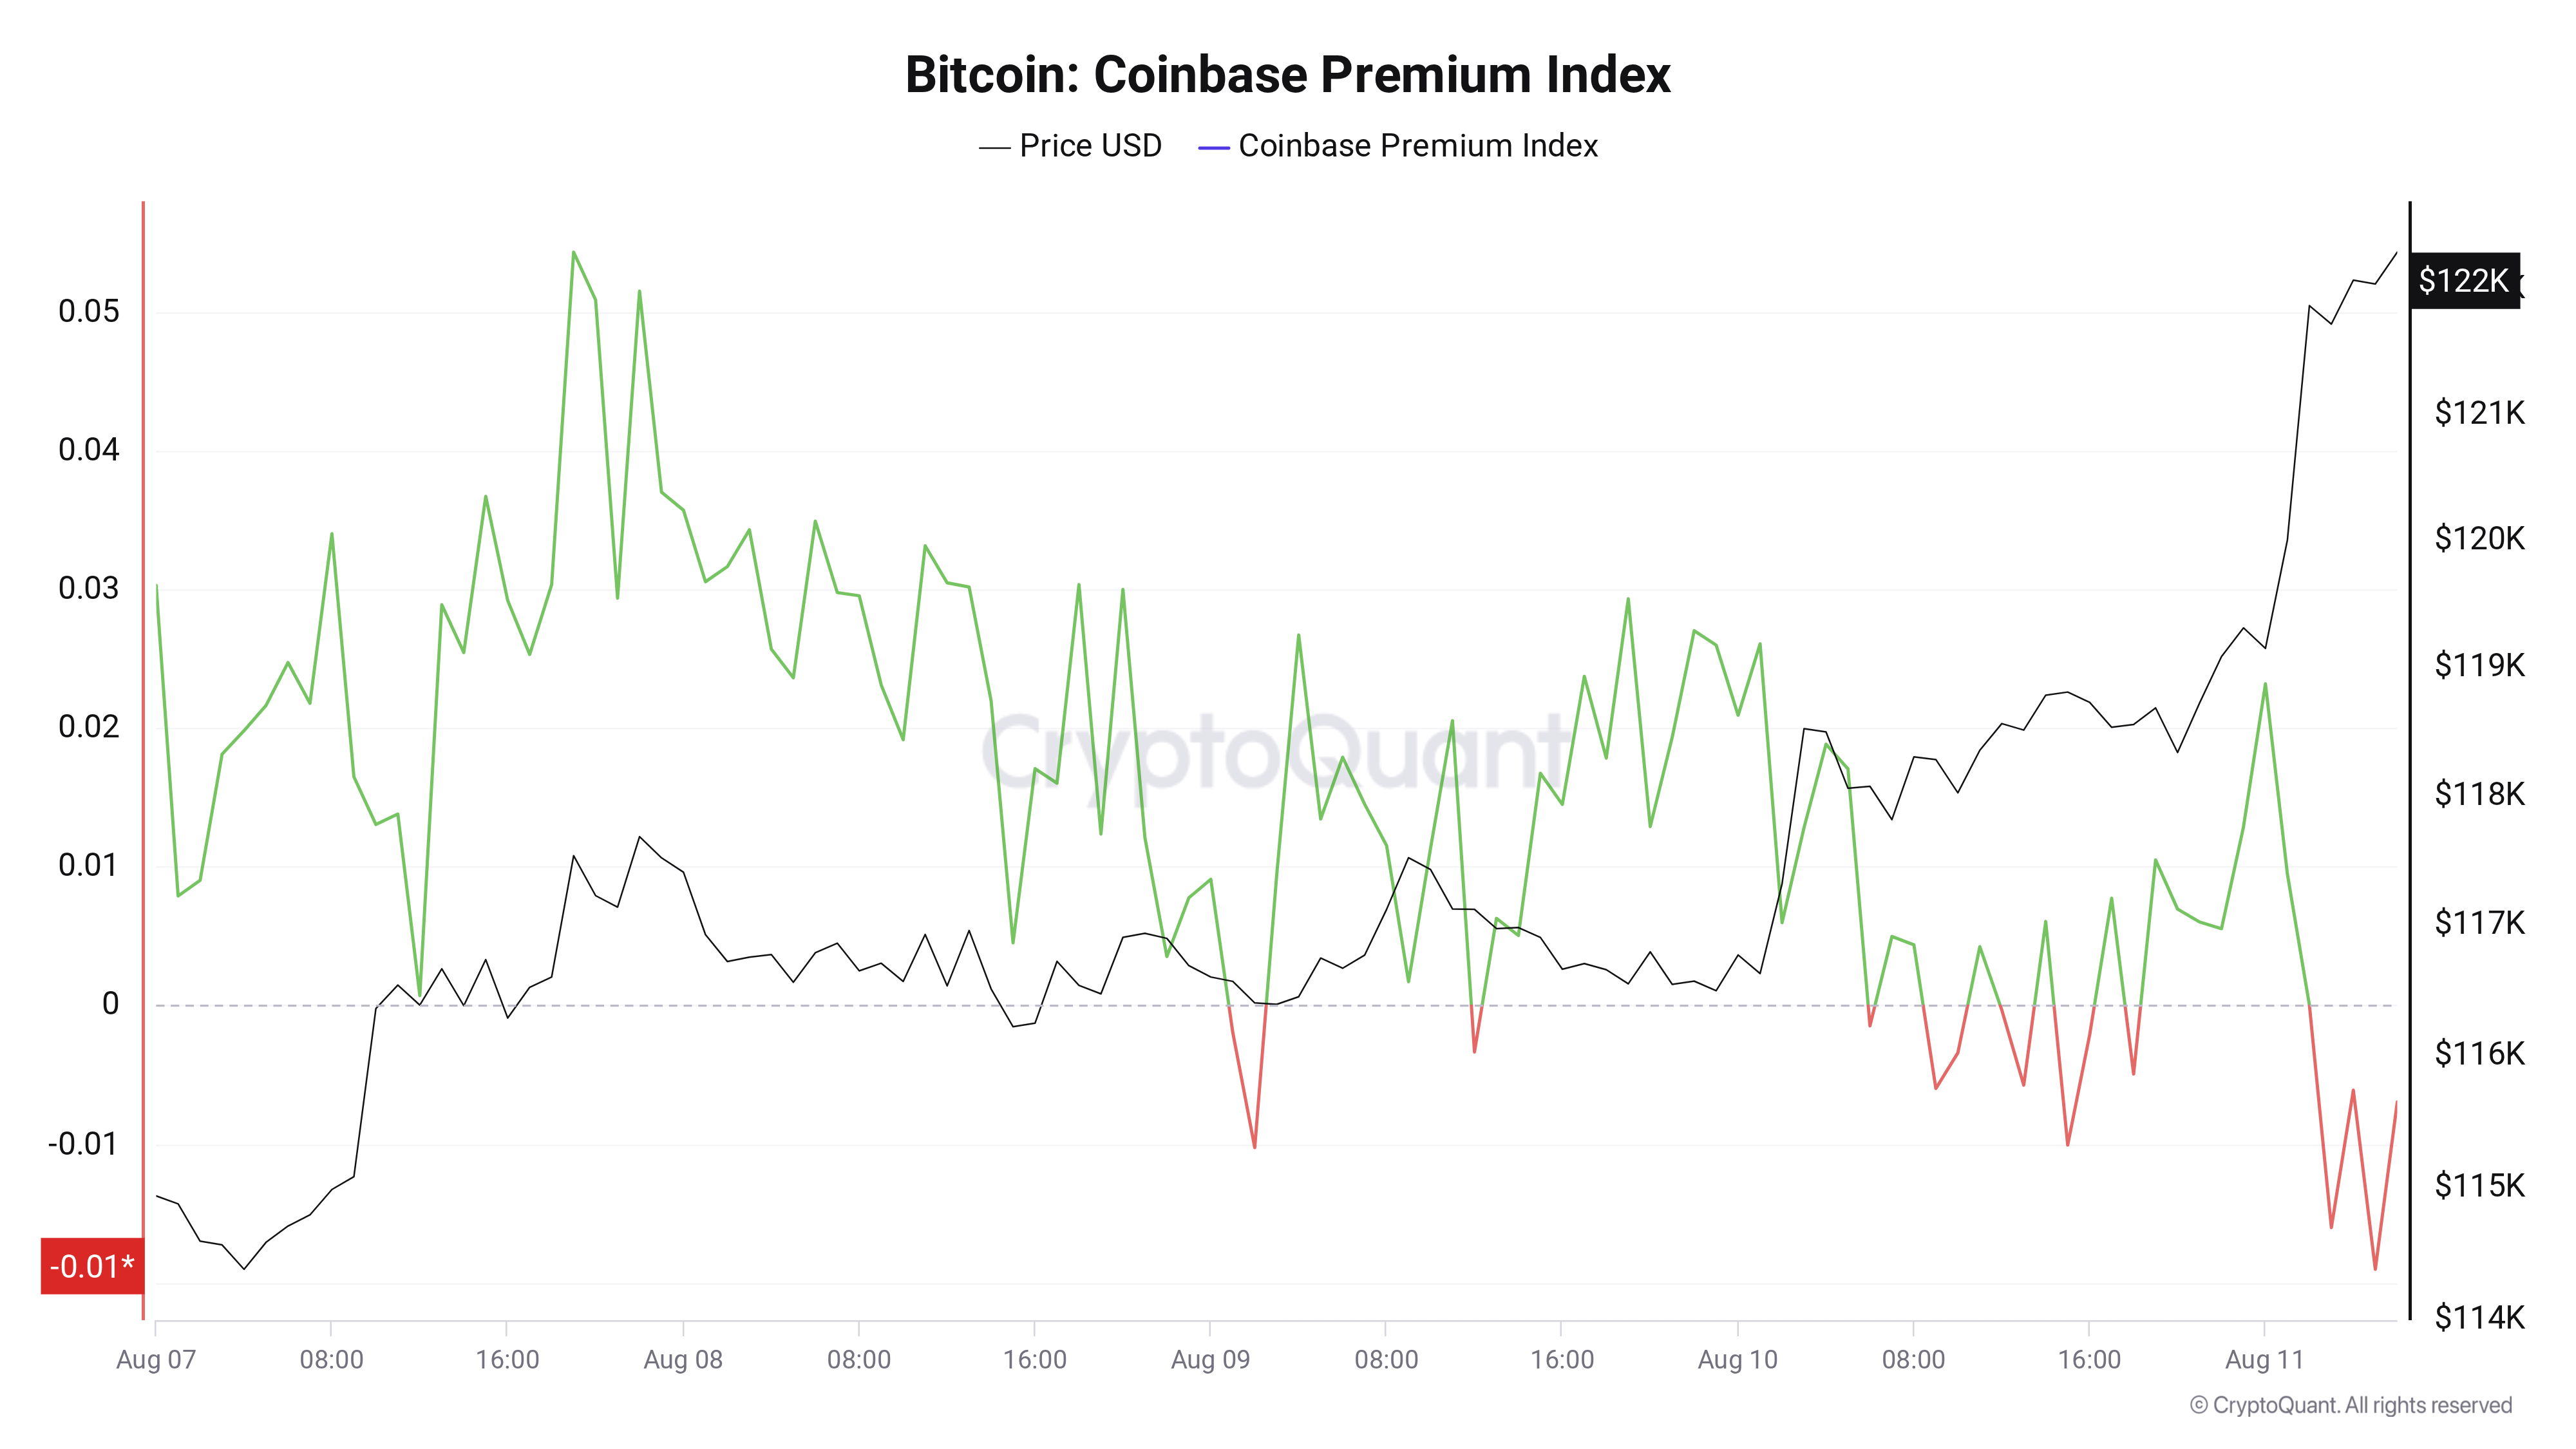Click the chart title Bitcoin: Coinbase Premium Index
Viewport: 2576px width, 1449px height.
(x=1287, y=75)
